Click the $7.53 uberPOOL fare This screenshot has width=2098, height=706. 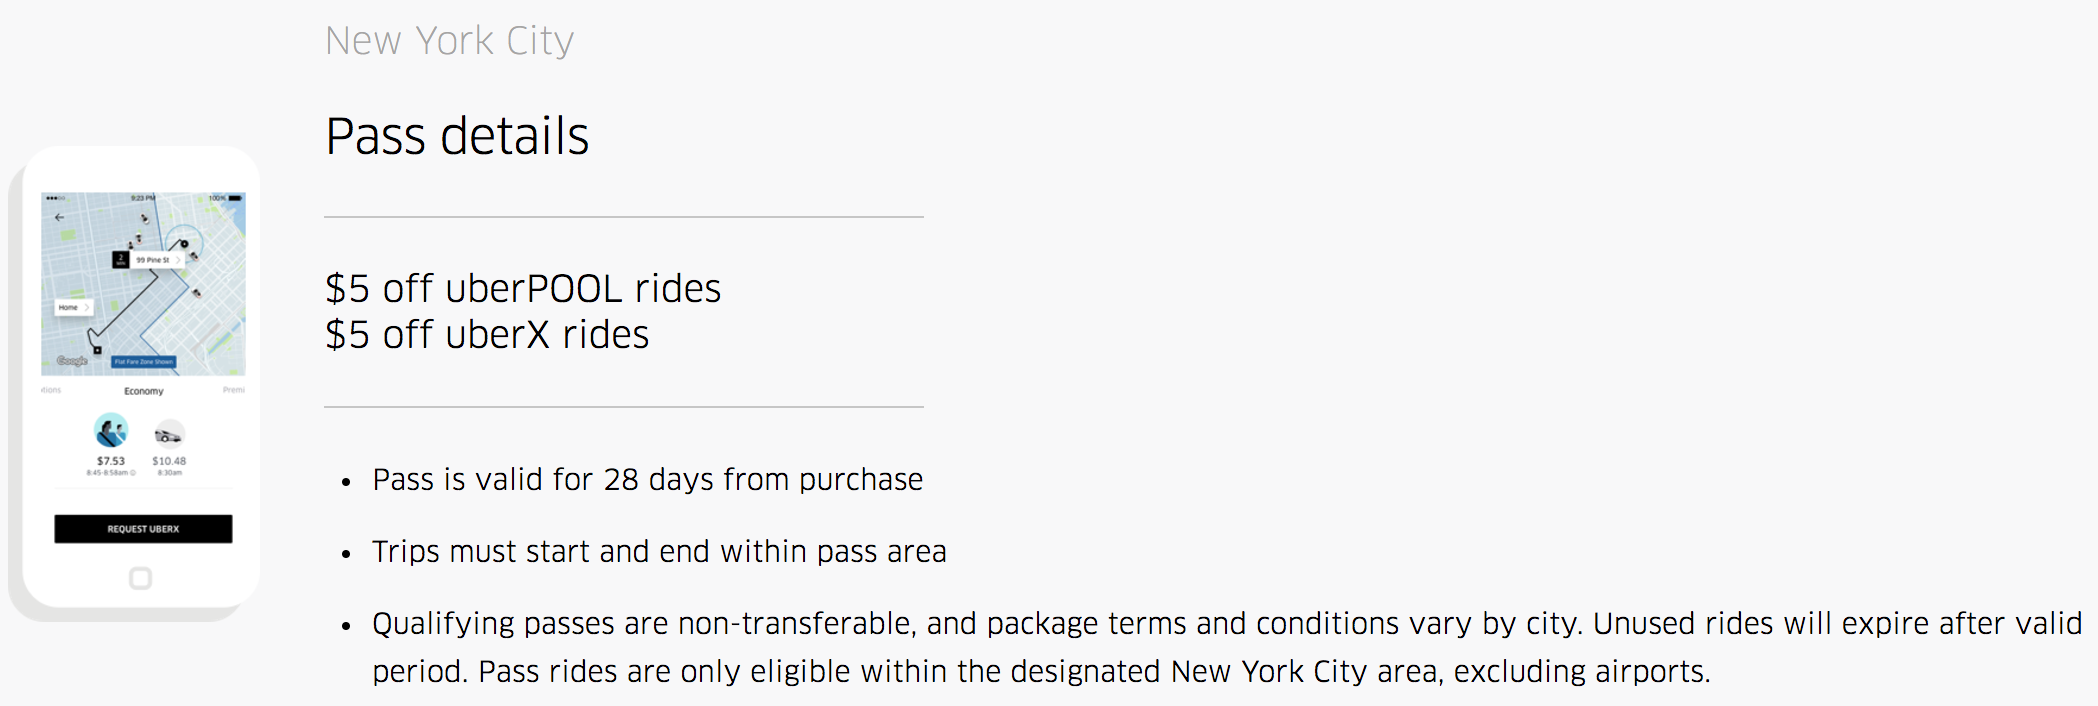tap(111, 461)
